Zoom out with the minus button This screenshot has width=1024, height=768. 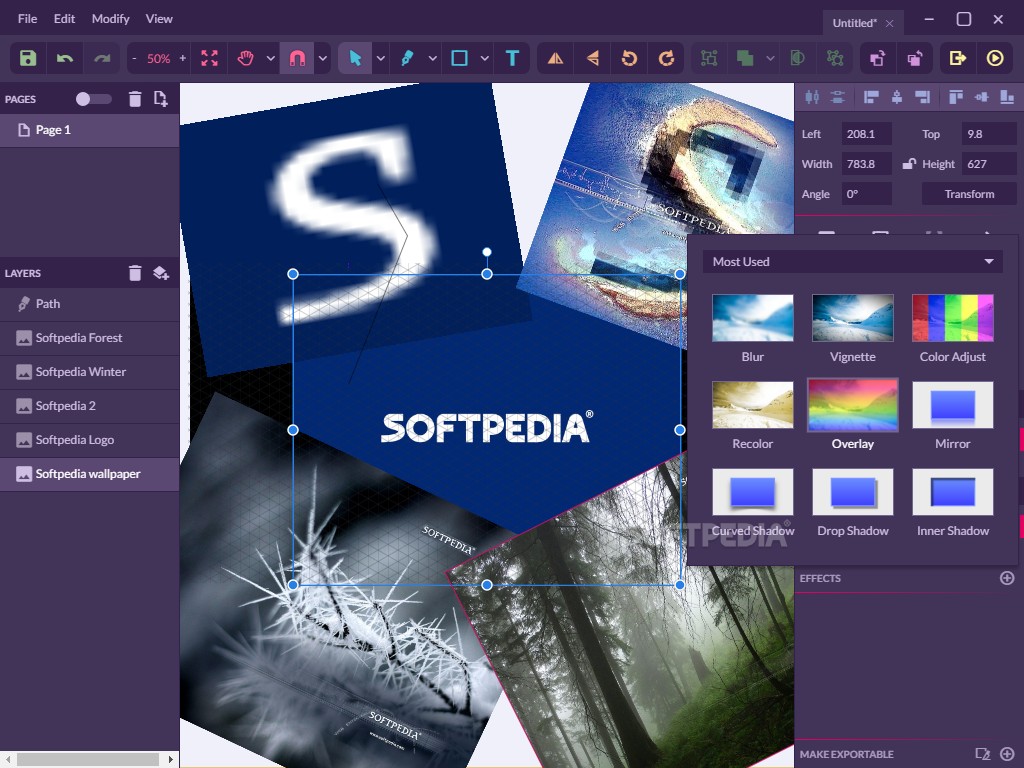[x=135, y=58]
